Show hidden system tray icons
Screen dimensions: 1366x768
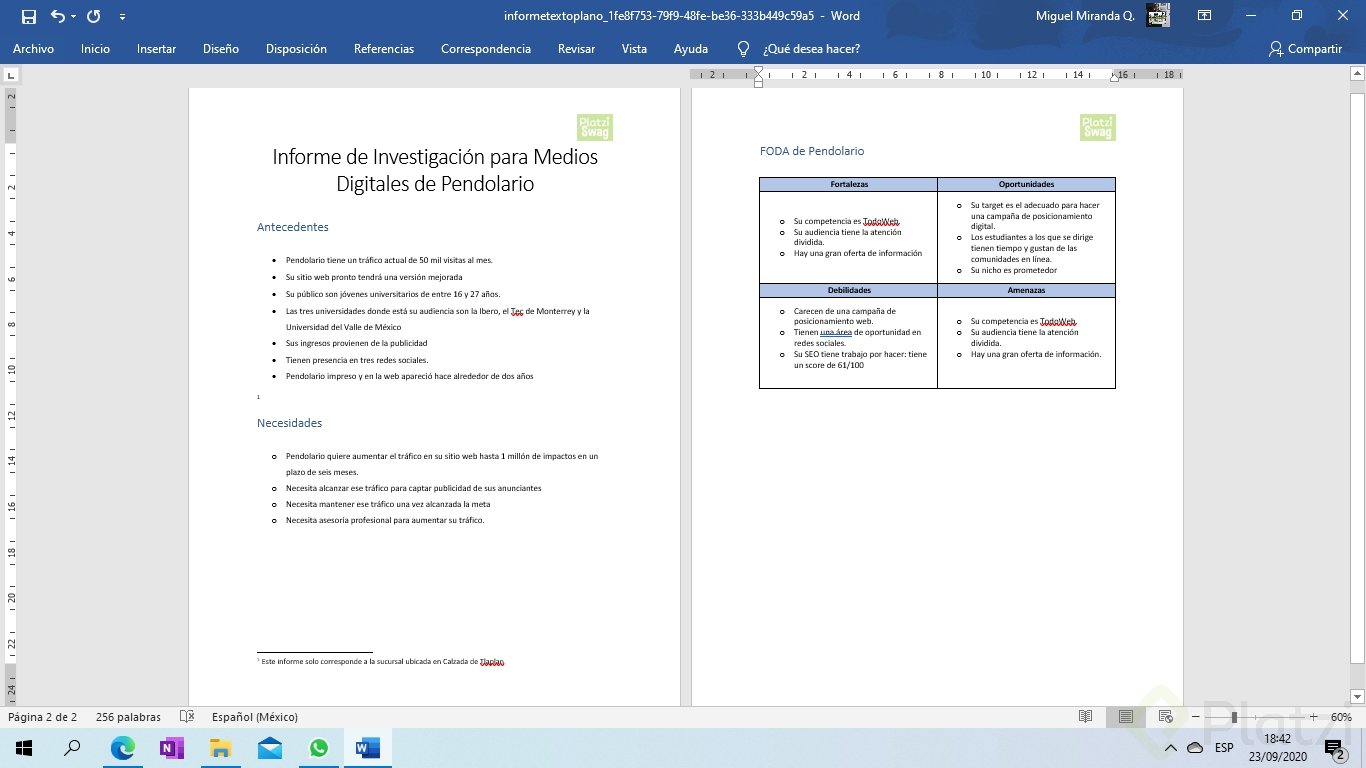[x=1170, y=748]
